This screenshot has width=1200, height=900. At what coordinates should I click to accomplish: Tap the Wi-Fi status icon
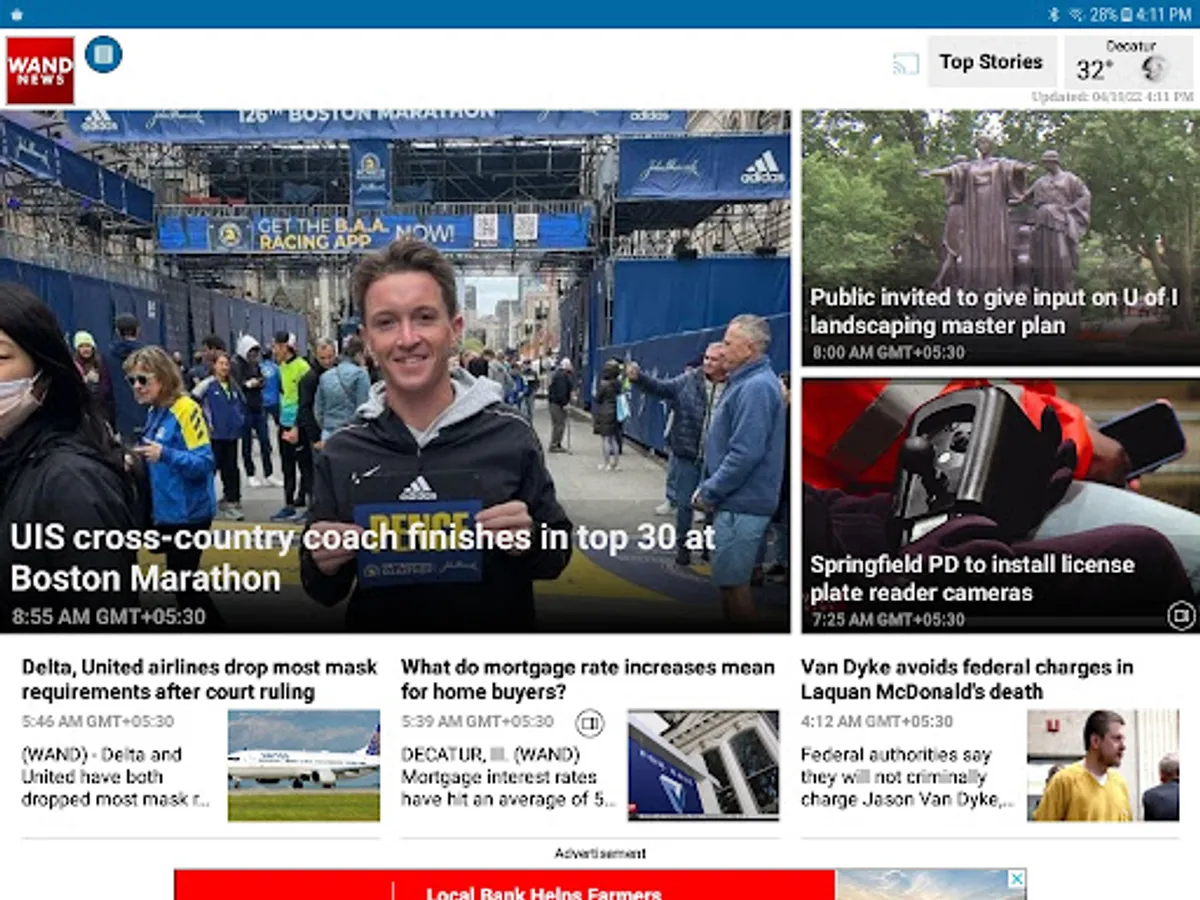(x=1077, y=14)
